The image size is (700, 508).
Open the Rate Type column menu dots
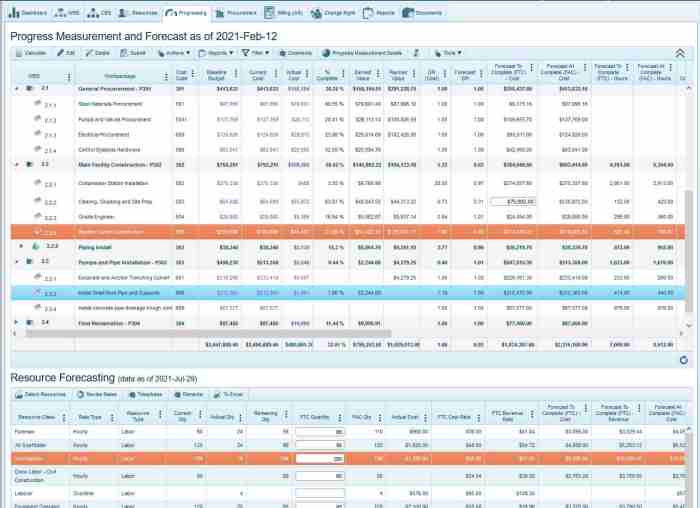pos(112,417)
